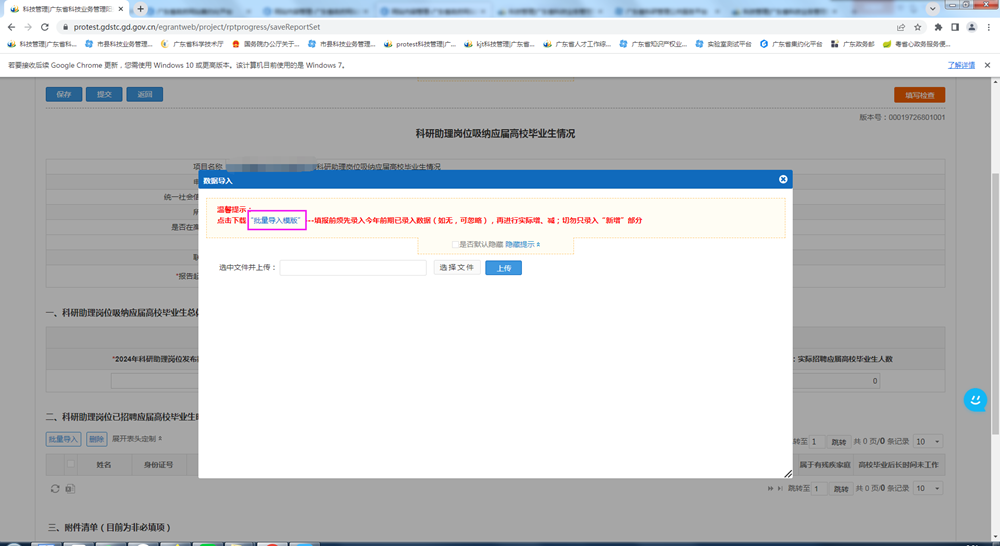1000x546 pixels.
Task: Close the 数据导入 dialog
Action: [x=783, y=180]
